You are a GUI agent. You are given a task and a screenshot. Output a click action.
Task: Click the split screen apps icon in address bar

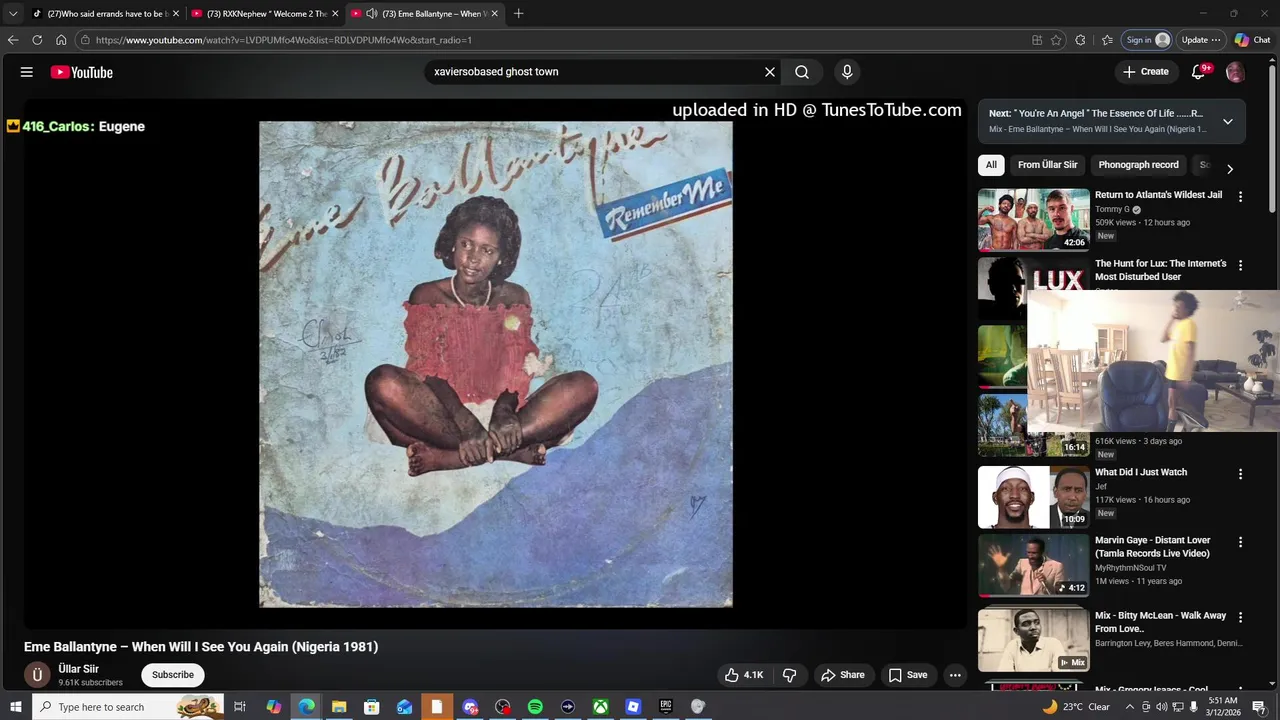pos(1037,40)
